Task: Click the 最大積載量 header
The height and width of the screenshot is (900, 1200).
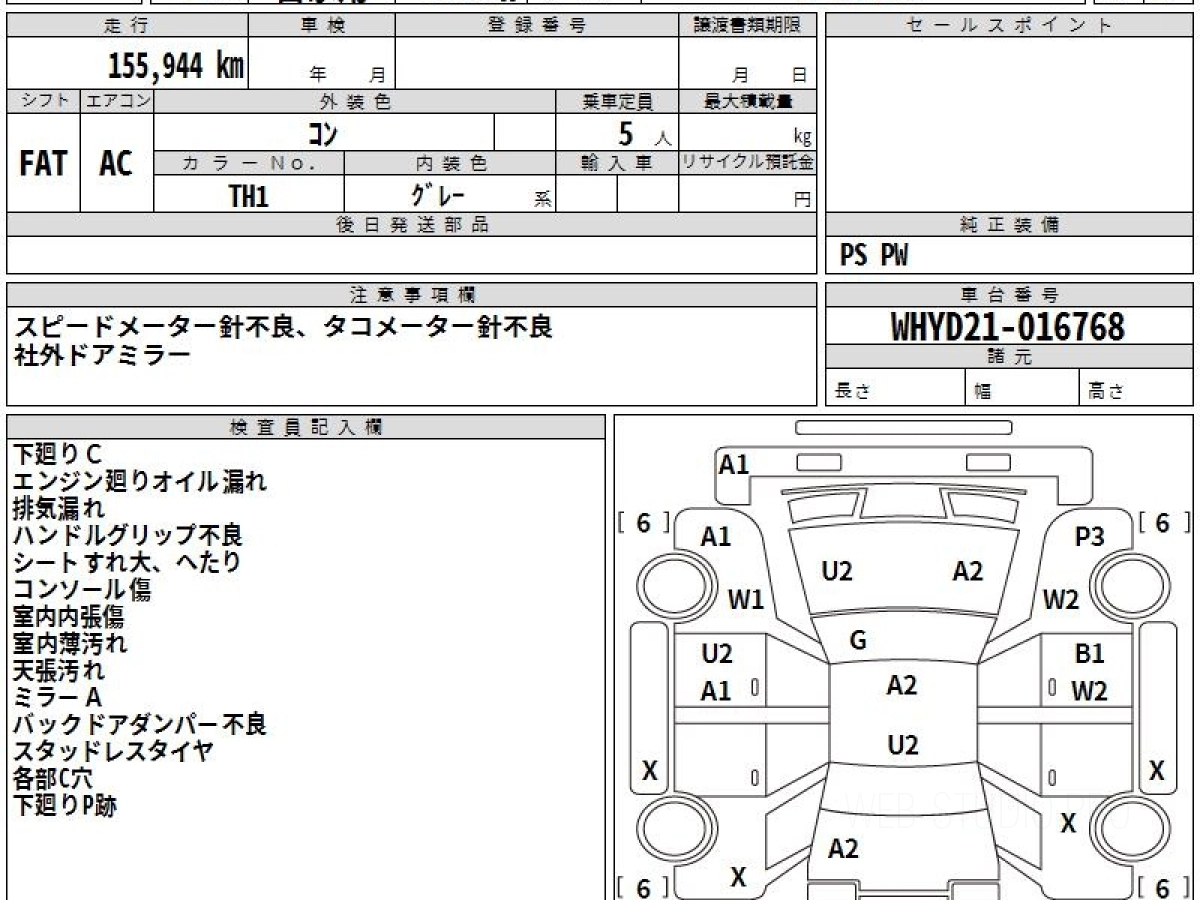Action: (747, 101)
